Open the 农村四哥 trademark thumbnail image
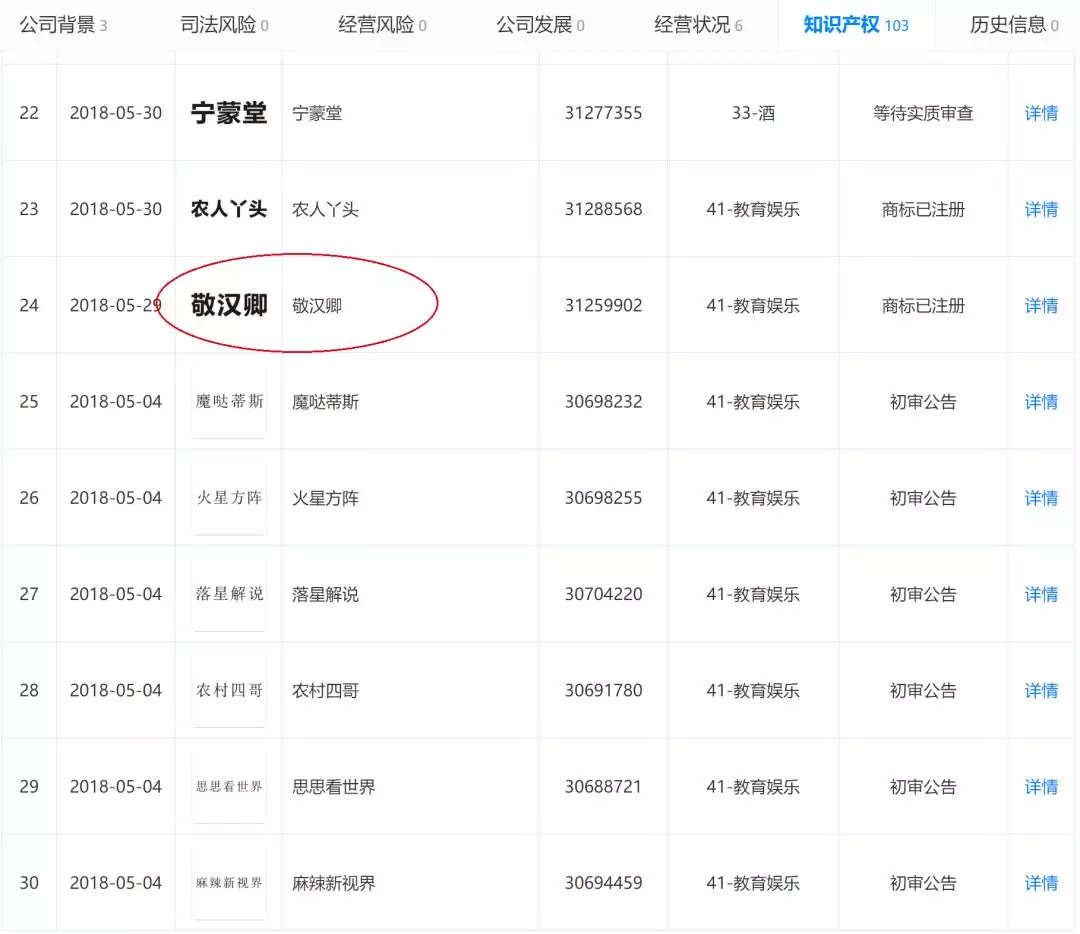Viewport: 1080px width, 934px height. tap(229, 690)
